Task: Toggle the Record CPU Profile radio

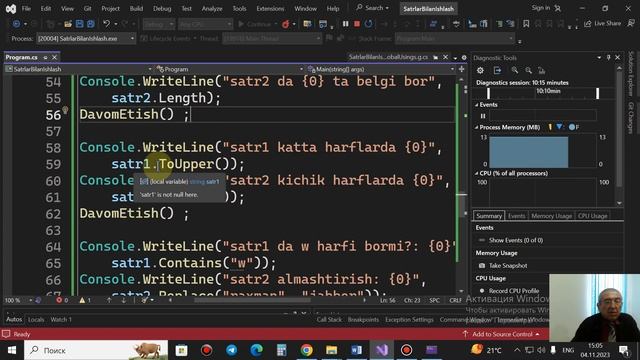Action: pyautogui.click(x=482, y=291)
